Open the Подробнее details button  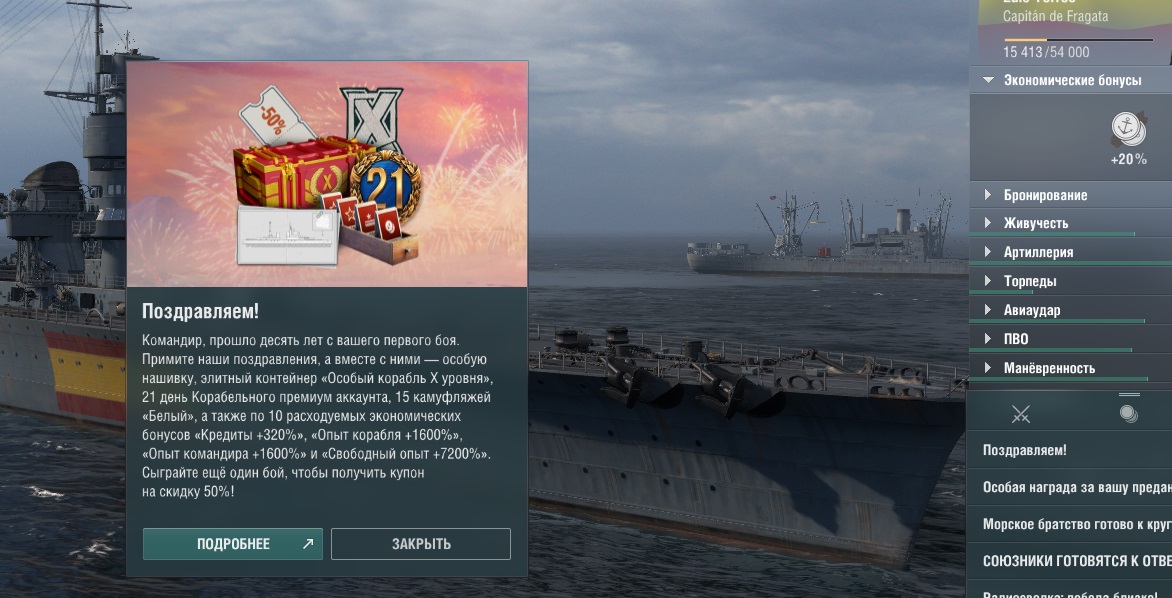pyautogui.click(x=232, y=544)
